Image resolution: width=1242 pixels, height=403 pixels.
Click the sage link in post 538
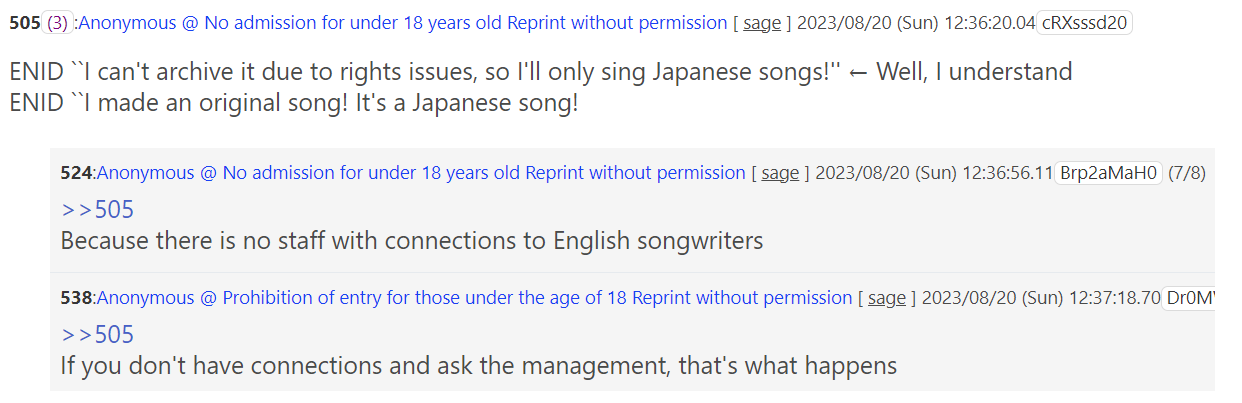point(887,298)
